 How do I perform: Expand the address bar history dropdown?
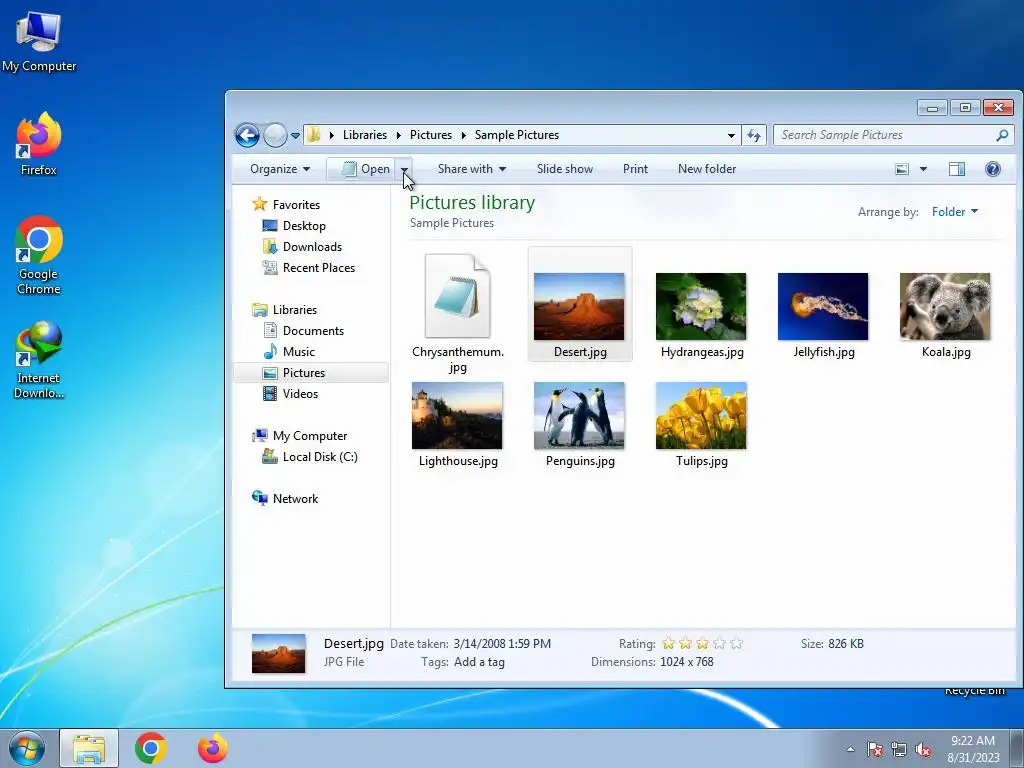click(731, 135)
